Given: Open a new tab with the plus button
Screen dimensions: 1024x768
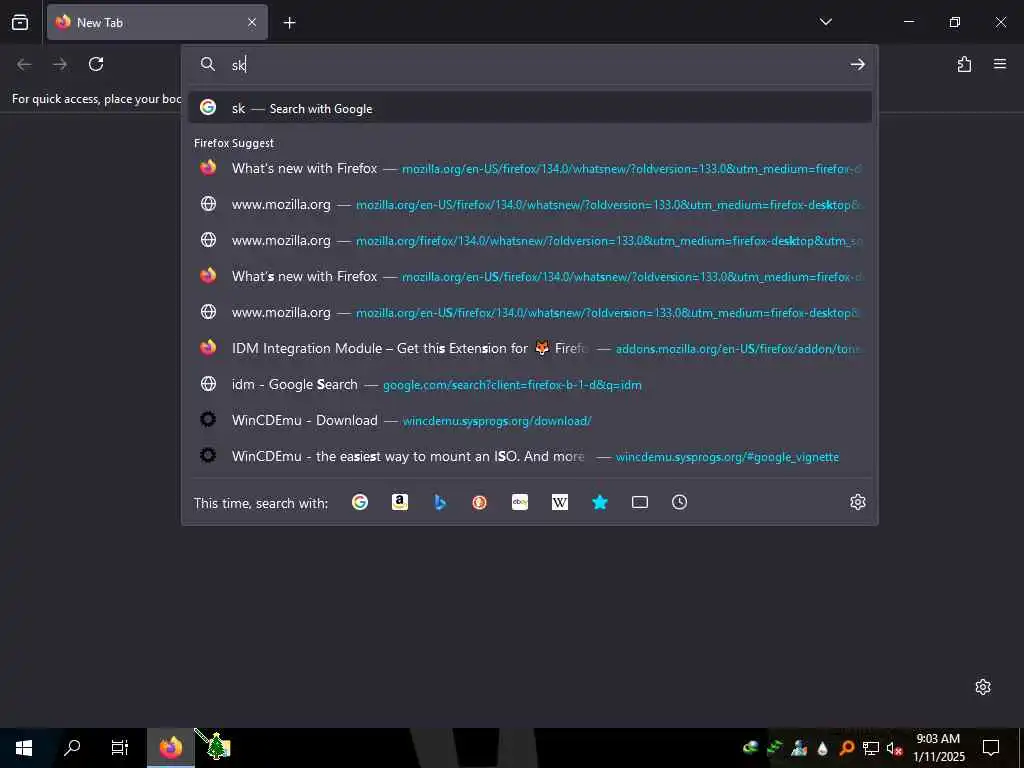Looking at the screenshot, I should 289,23.
